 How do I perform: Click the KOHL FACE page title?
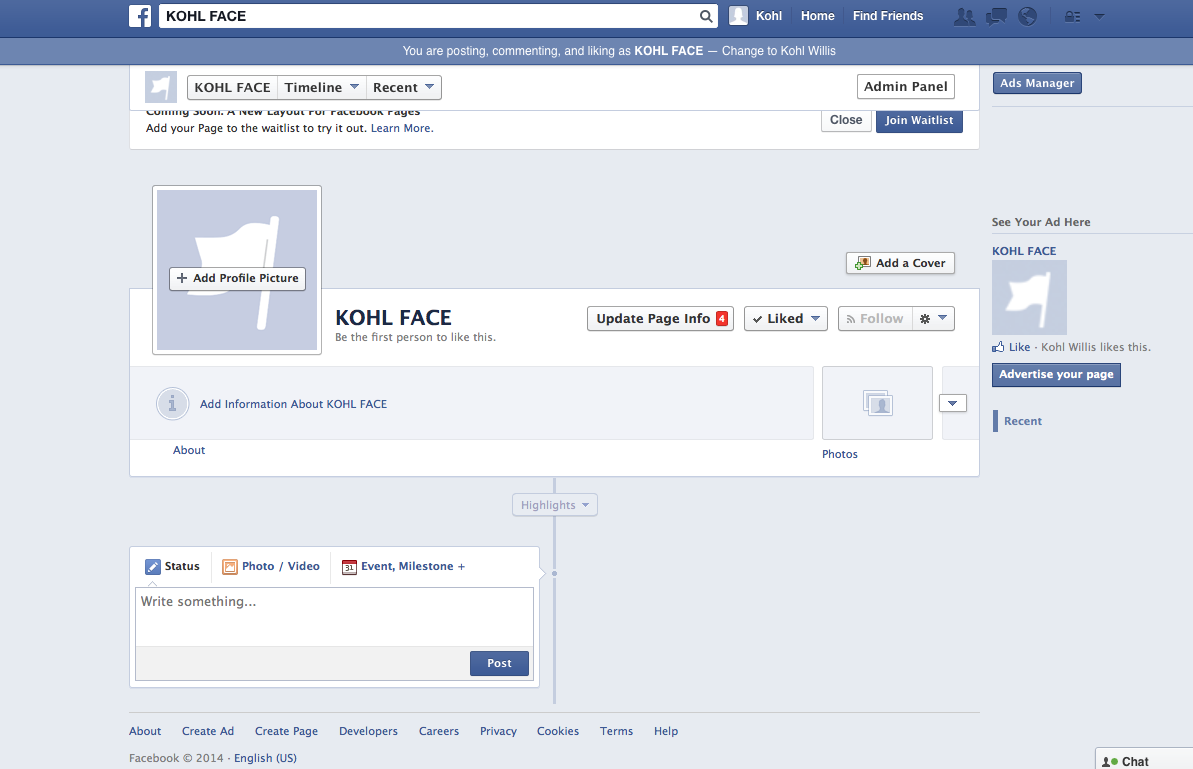pos(393,317)
